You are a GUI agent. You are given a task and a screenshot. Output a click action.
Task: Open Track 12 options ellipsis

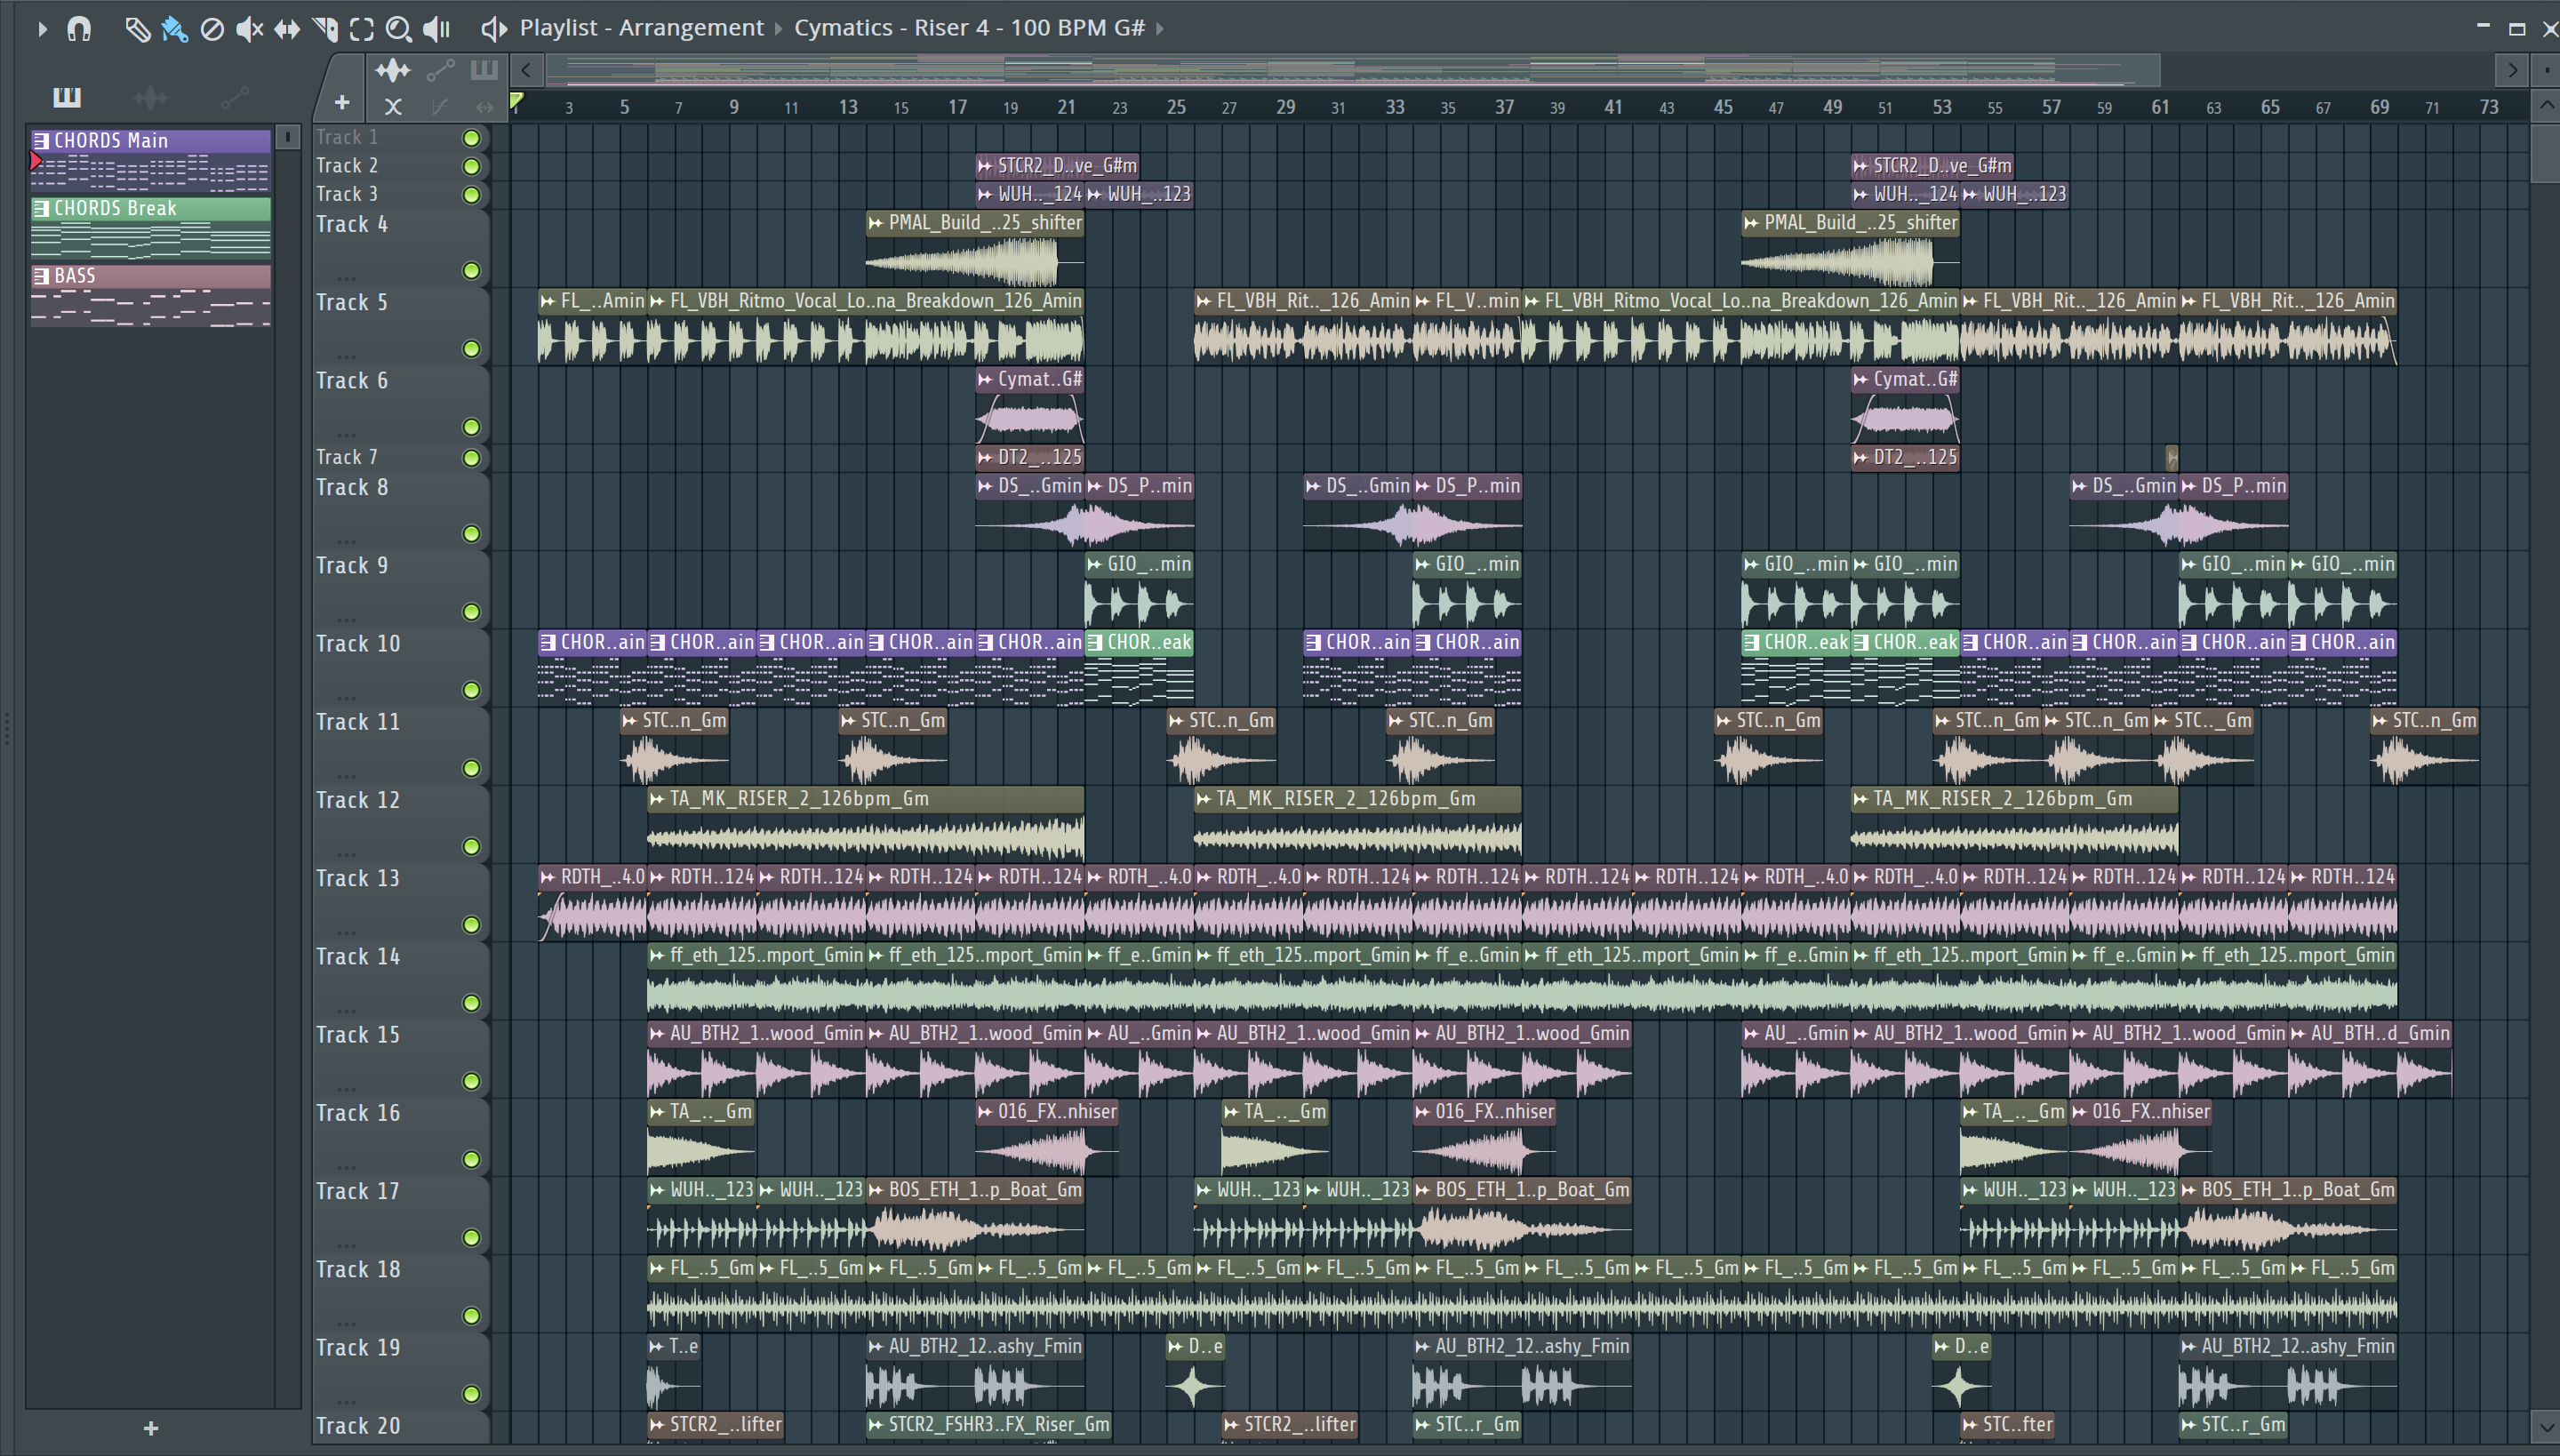(346, 853)
